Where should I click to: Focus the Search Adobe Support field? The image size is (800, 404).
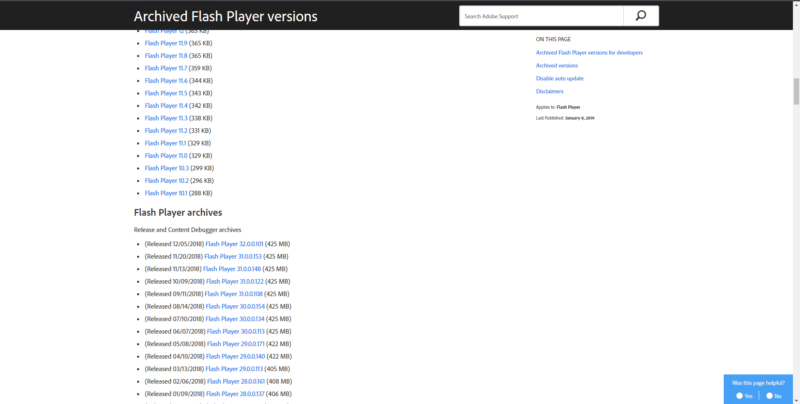(541, 16)
